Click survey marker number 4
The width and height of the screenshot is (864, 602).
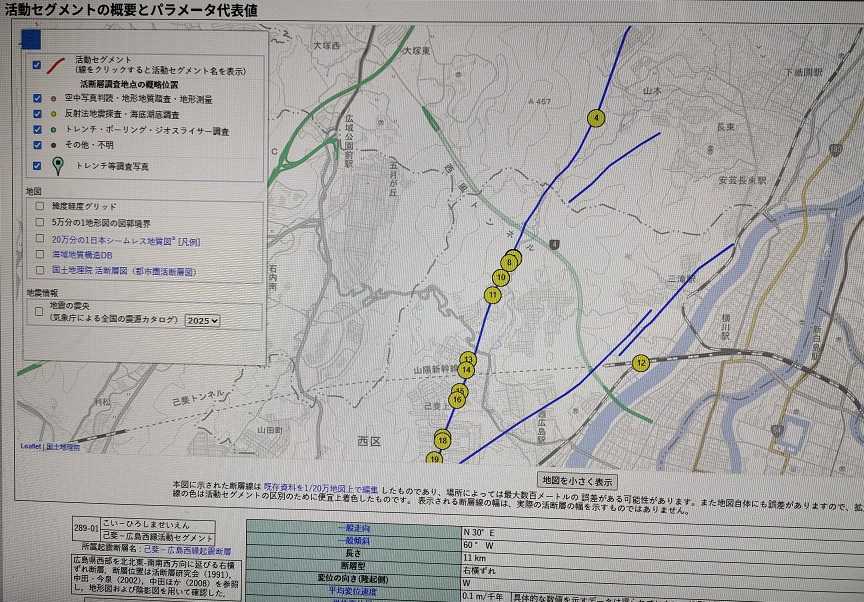coord(596,118)
